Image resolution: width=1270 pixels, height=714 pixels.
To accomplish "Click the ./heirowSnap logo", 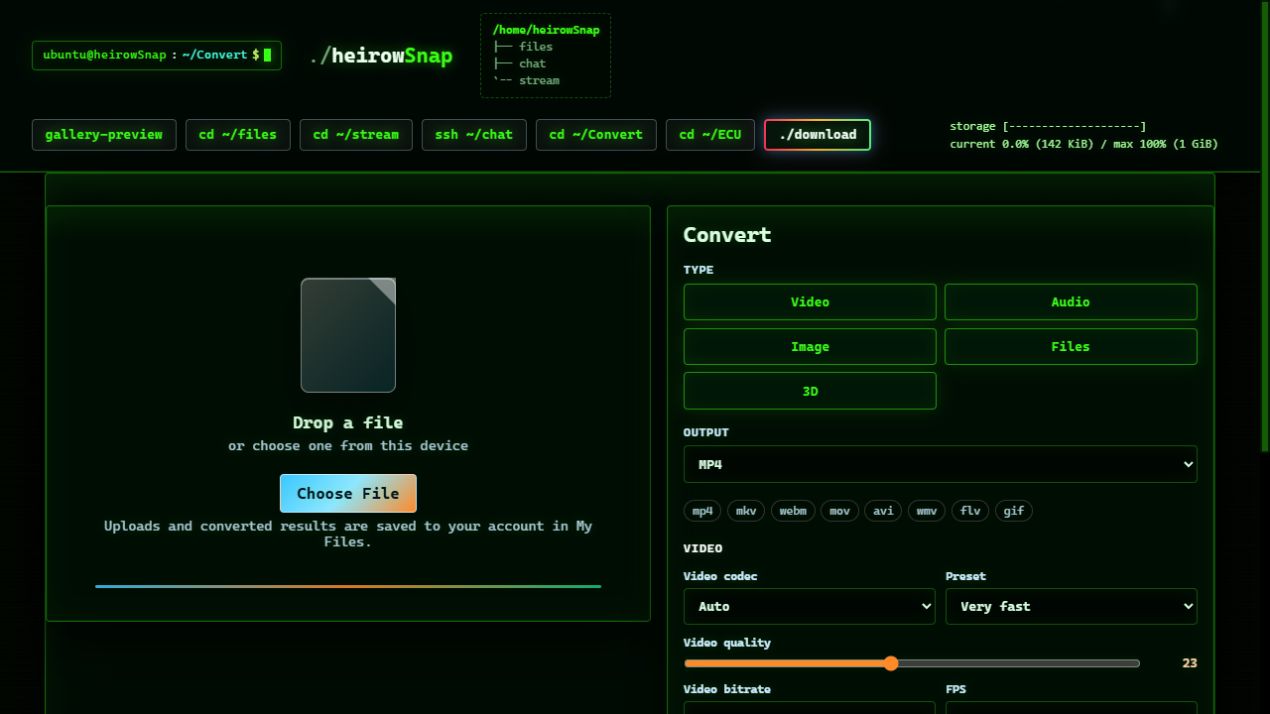I will click(381, 56).
